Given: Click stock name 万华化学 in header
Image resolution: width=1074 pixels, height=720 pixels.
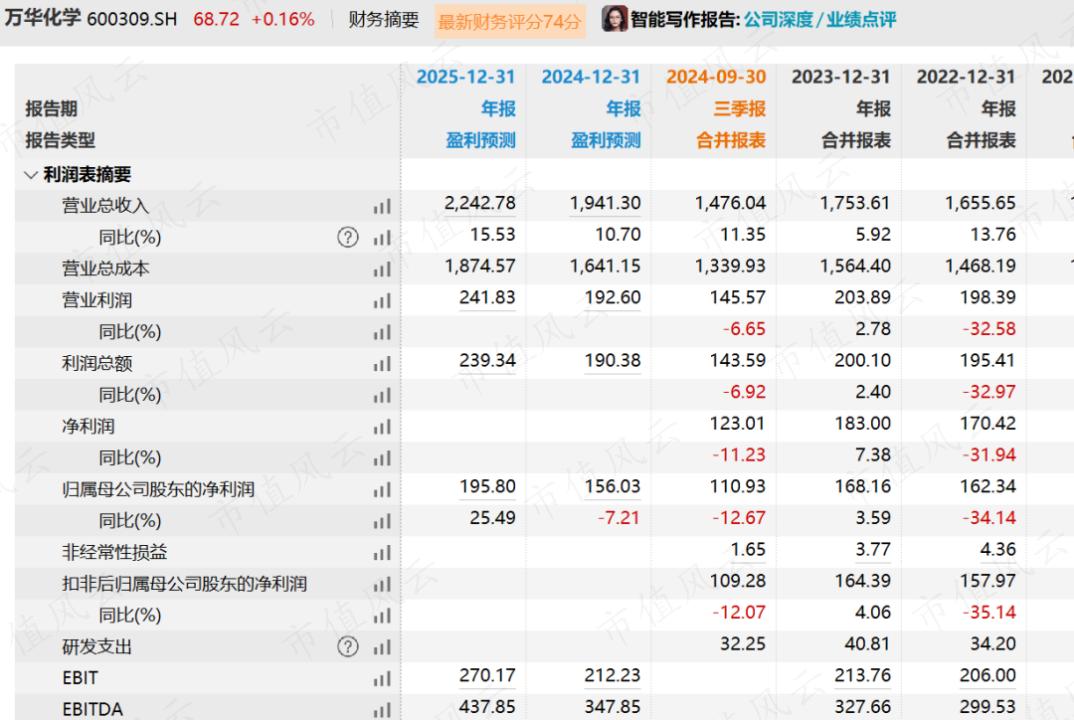Looking at the screenshot, I should point(42,18).
